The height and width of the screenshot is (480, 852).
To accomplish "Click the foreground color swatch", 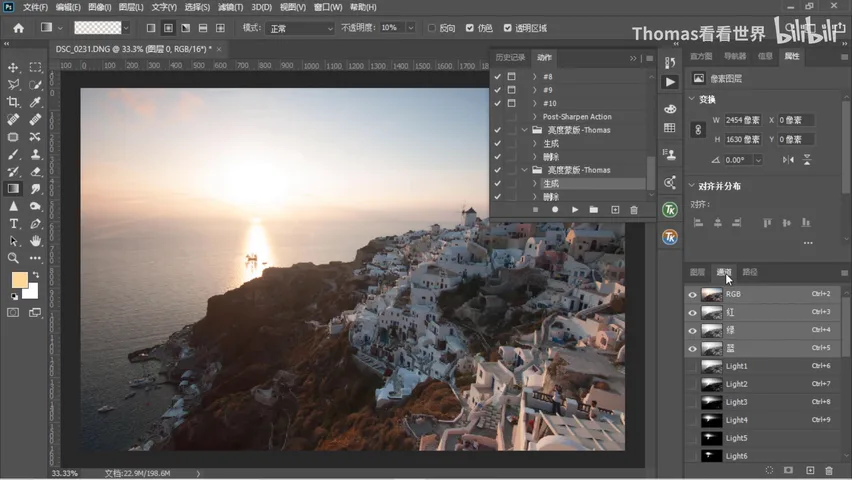I will 19,280.
